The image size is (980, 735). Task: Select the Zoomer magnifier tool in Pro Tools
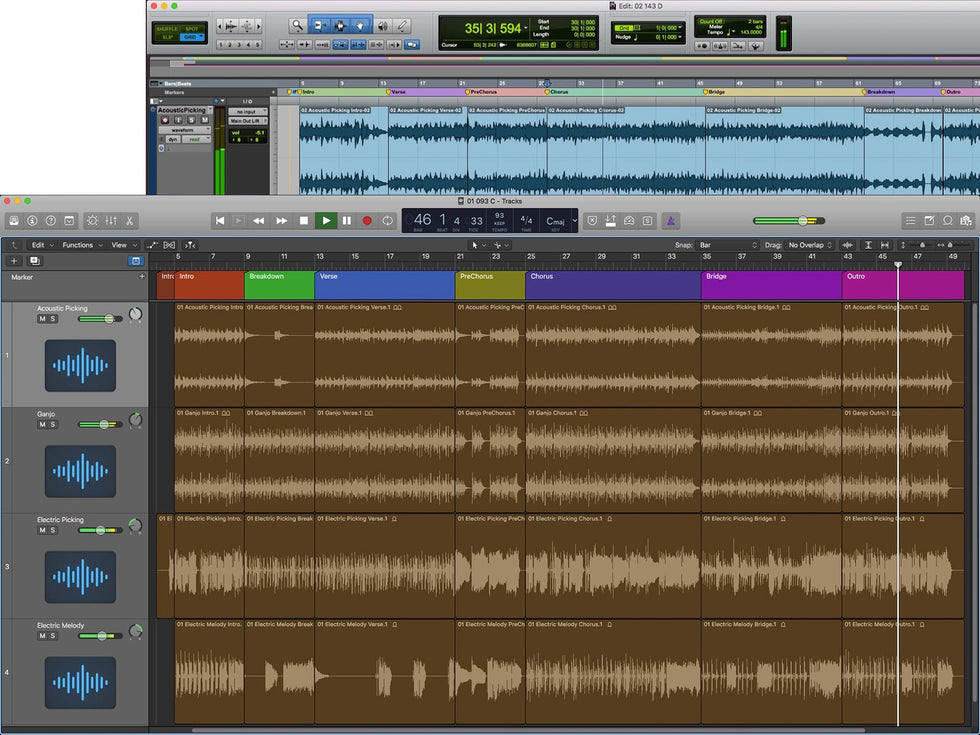tap(297, 25)
